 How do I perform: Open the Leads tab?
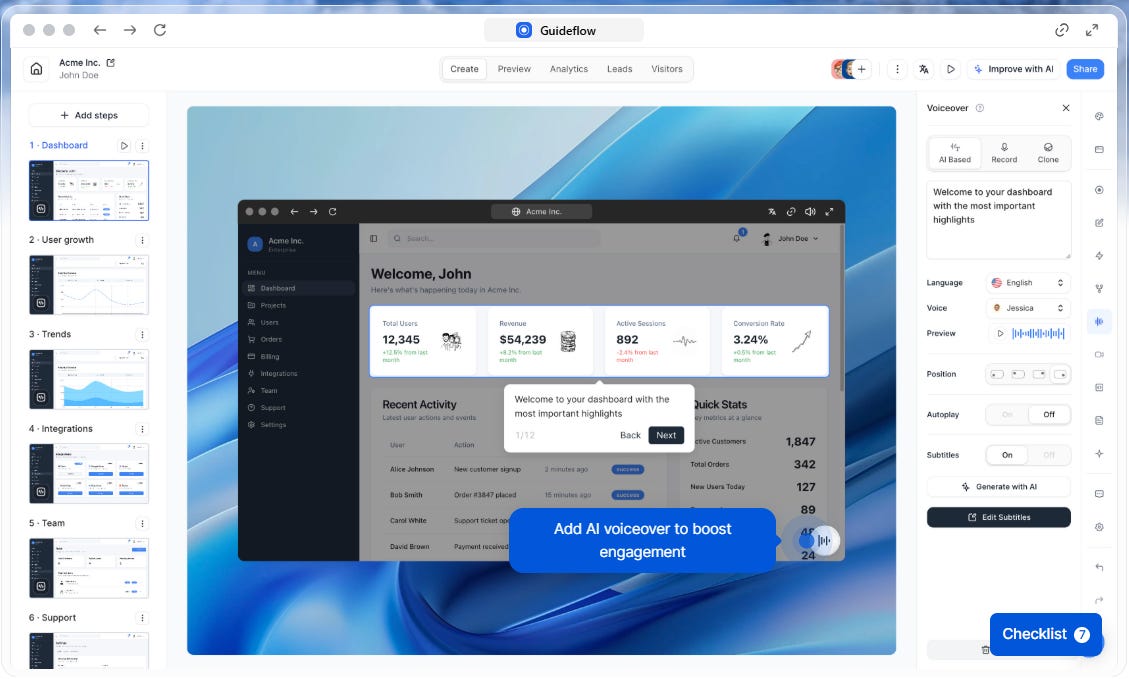coord(619,69)
